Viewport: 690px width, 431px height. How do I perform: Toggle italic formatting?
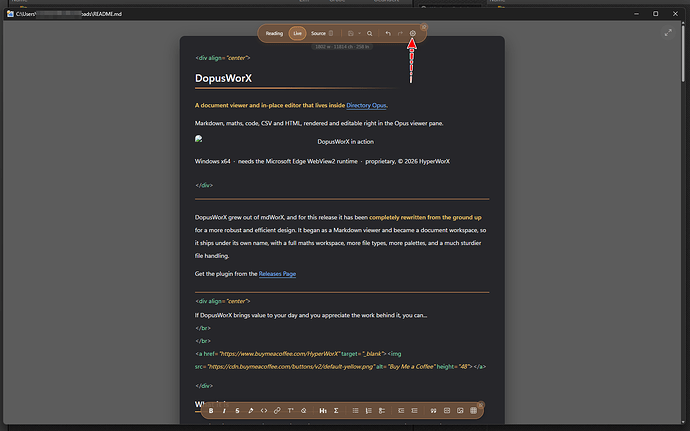coord(224,410)
